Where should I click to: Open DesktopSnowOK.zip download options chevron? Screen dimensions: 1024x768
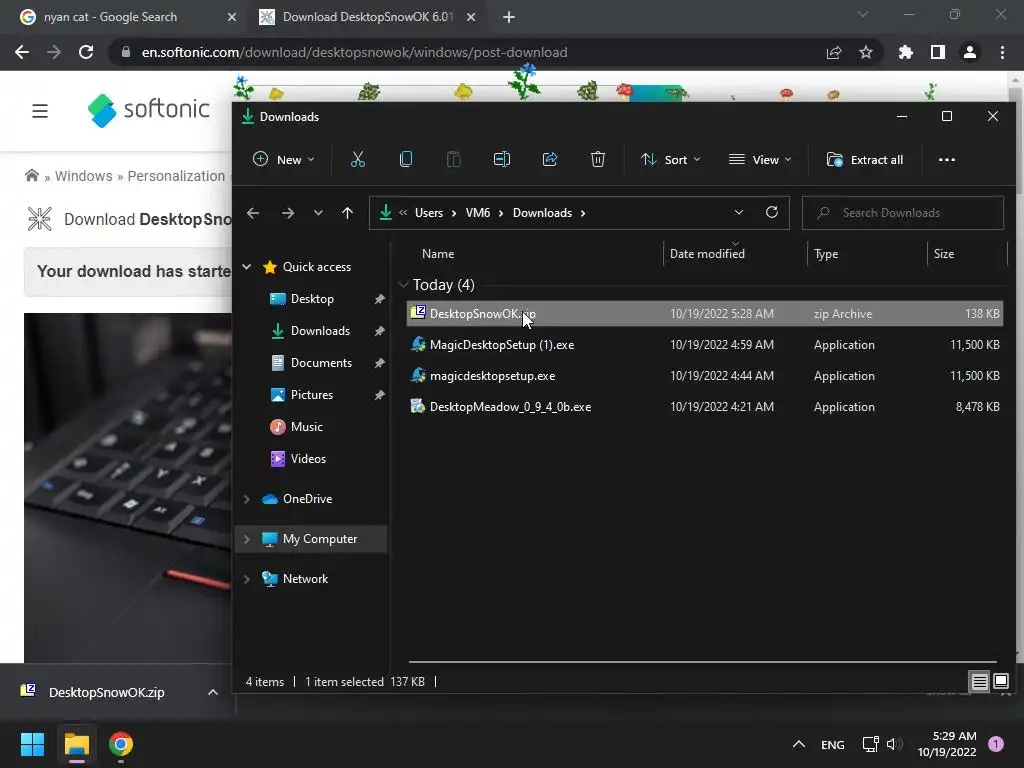pos(213,692)
